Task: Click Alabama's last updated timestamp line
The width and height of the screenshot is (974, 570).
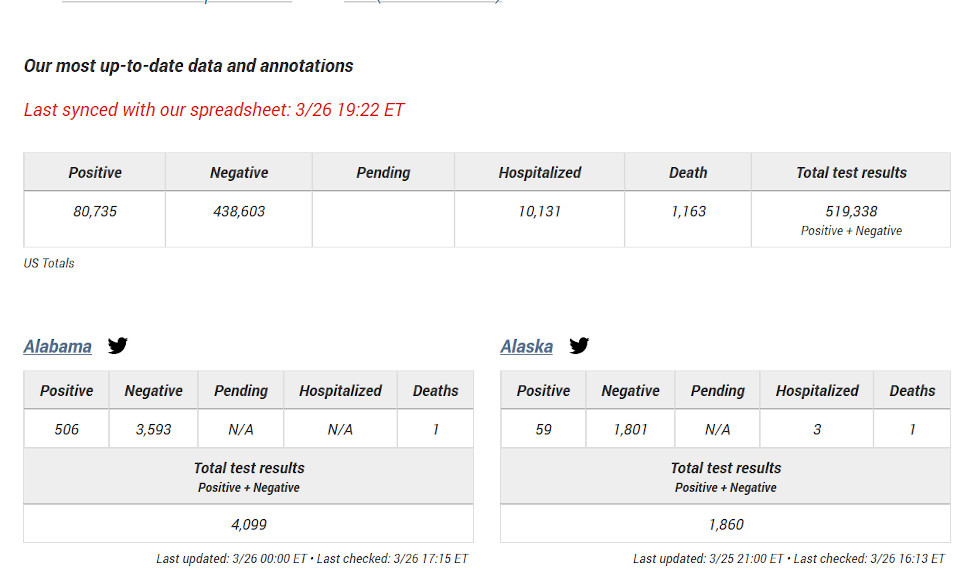Action: click(312, 558)
